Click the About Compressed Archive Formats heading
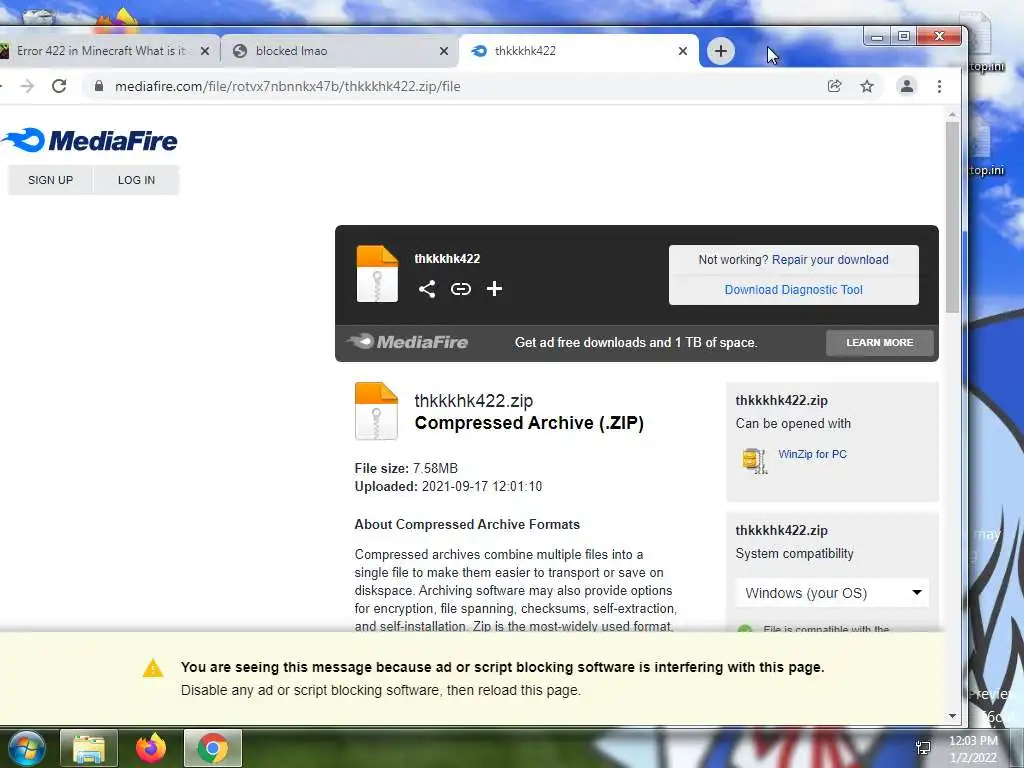1024x768 pixels. 467,524
